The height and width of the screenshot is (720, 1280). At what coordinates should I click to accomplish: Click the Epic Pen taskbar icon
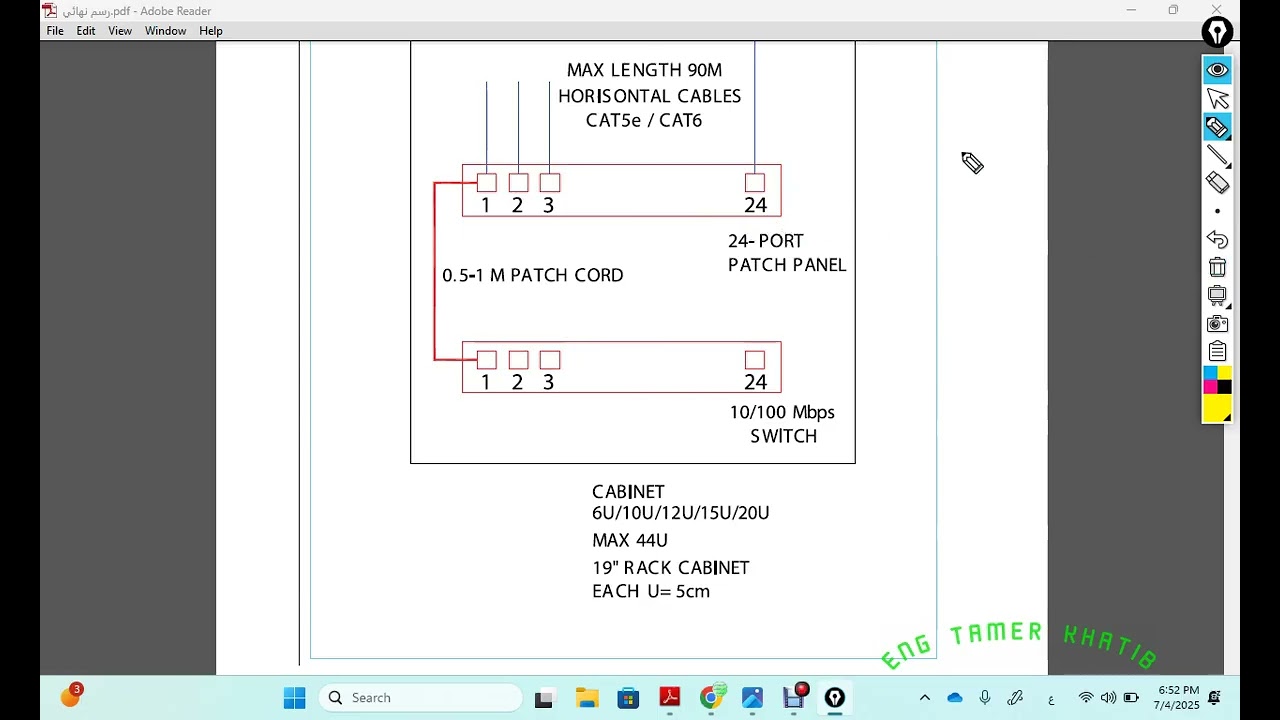[x=835, y=698]
